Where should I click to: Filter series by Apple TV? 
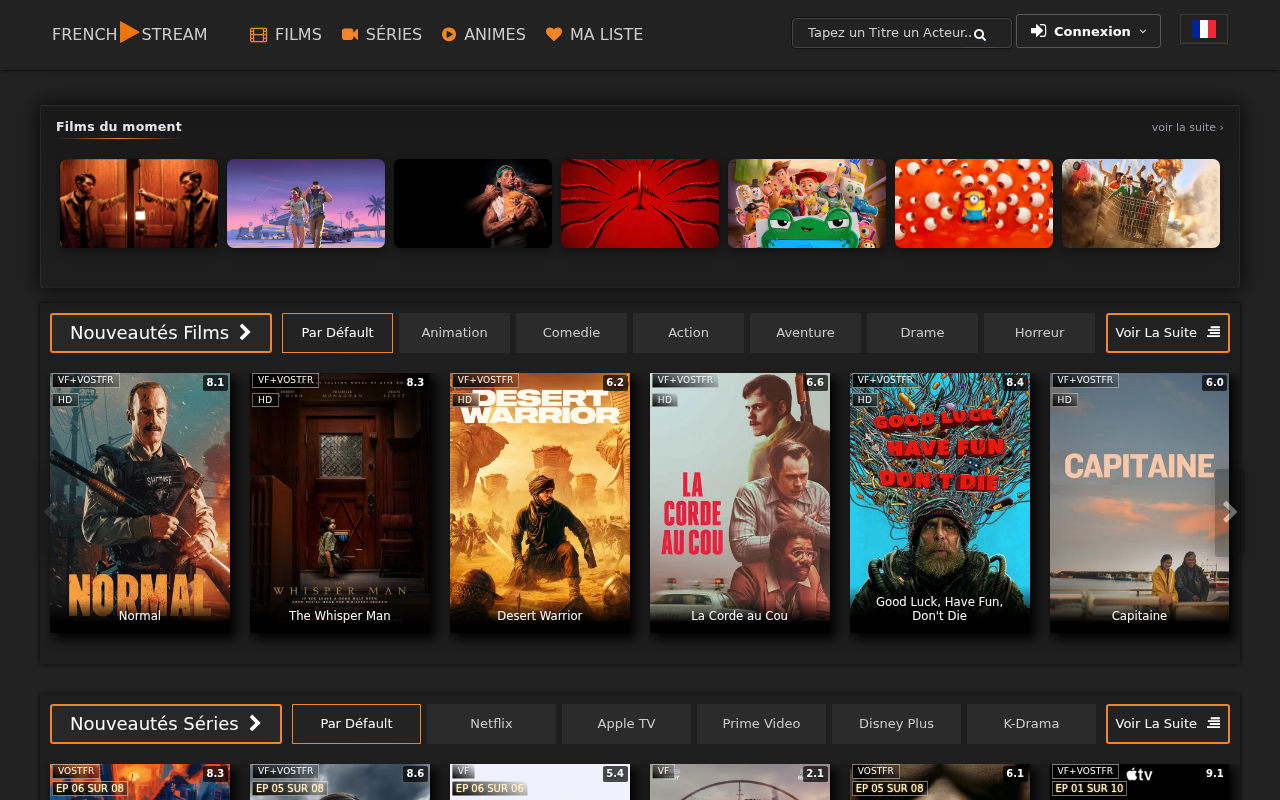pos(626,724)
